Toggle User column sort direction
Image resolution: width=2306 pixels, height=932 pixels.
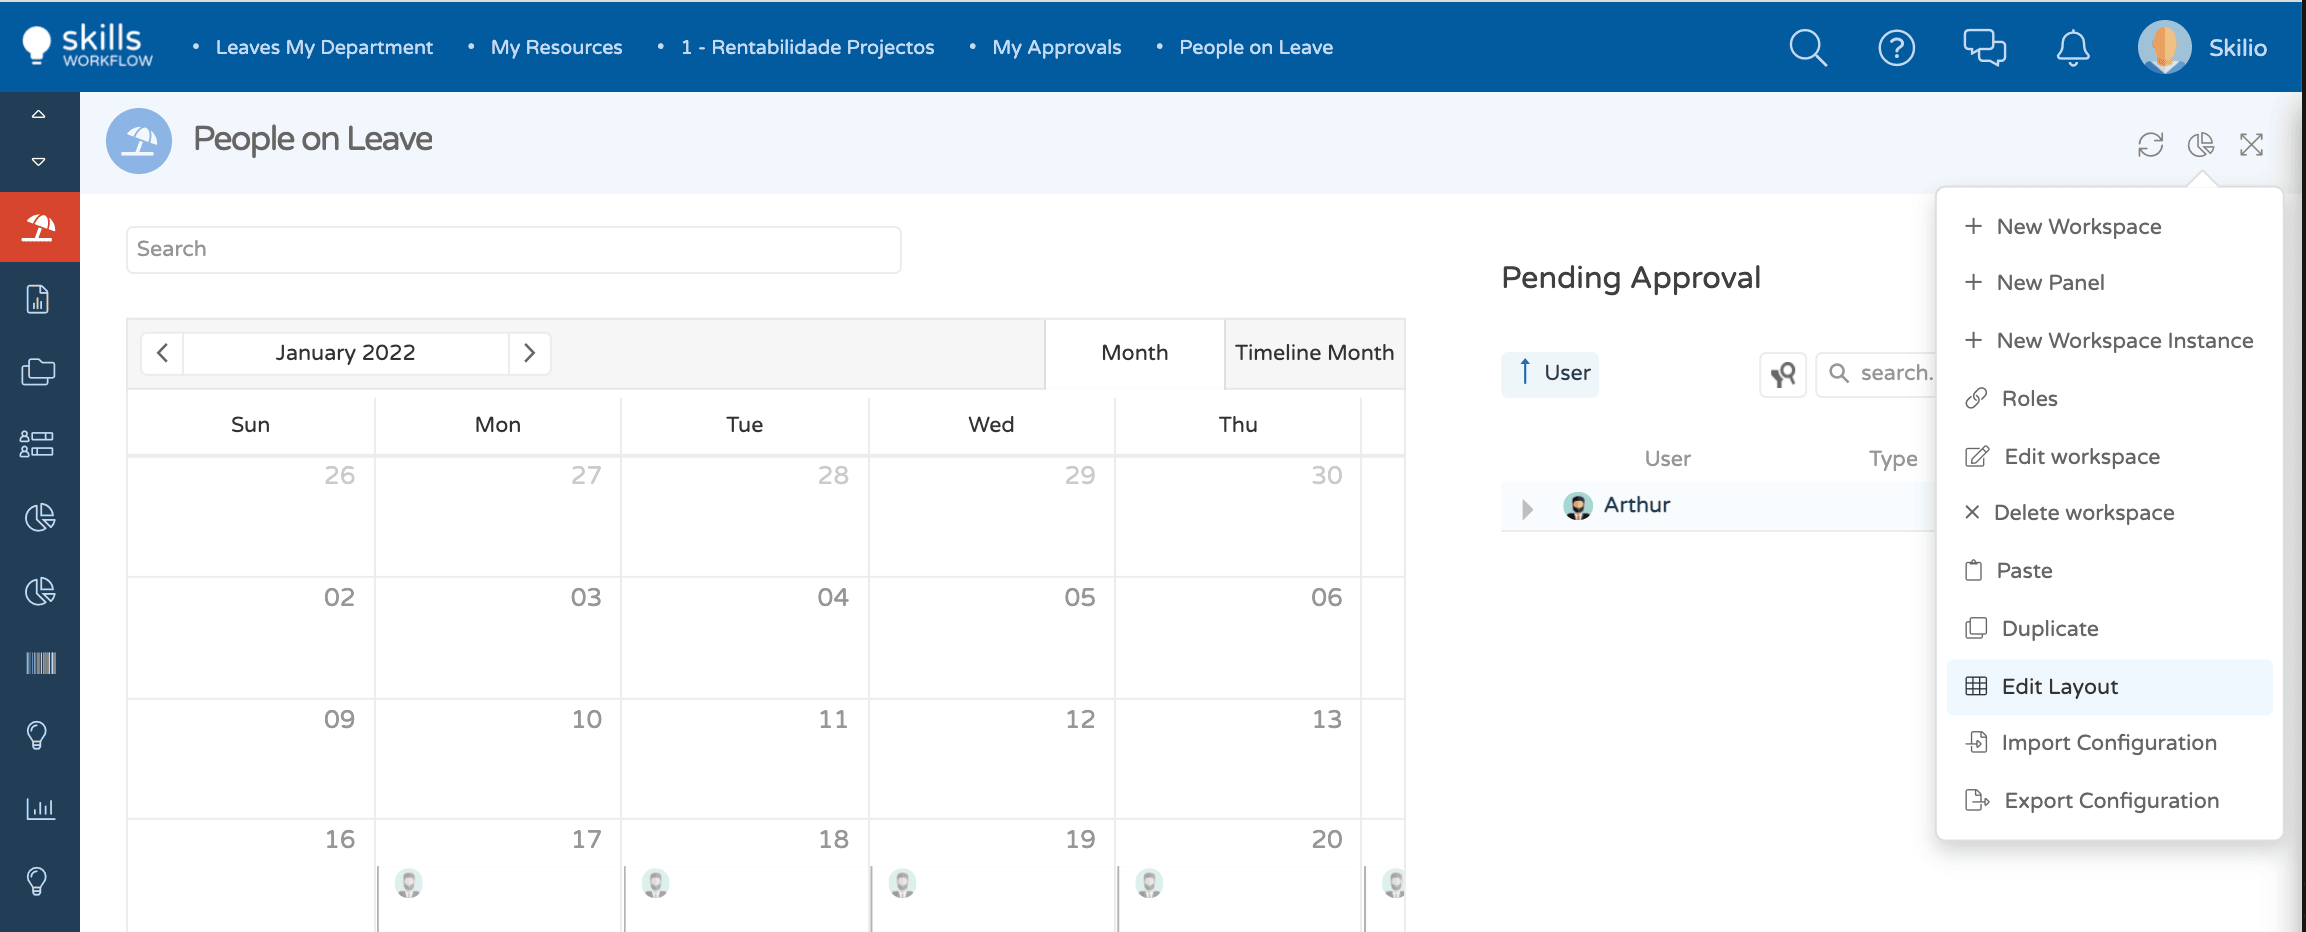click(x=1550, y=374)
